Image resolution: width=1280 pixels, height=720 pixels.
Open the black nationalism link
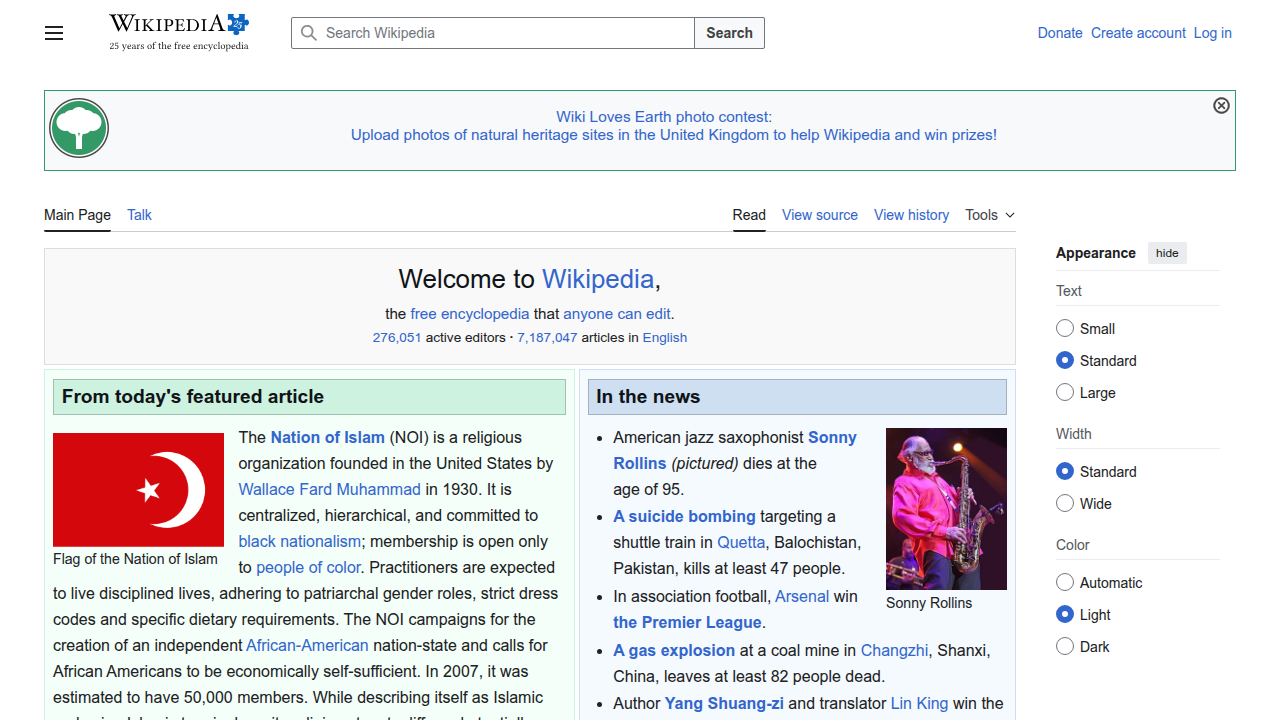pos(300,541)
